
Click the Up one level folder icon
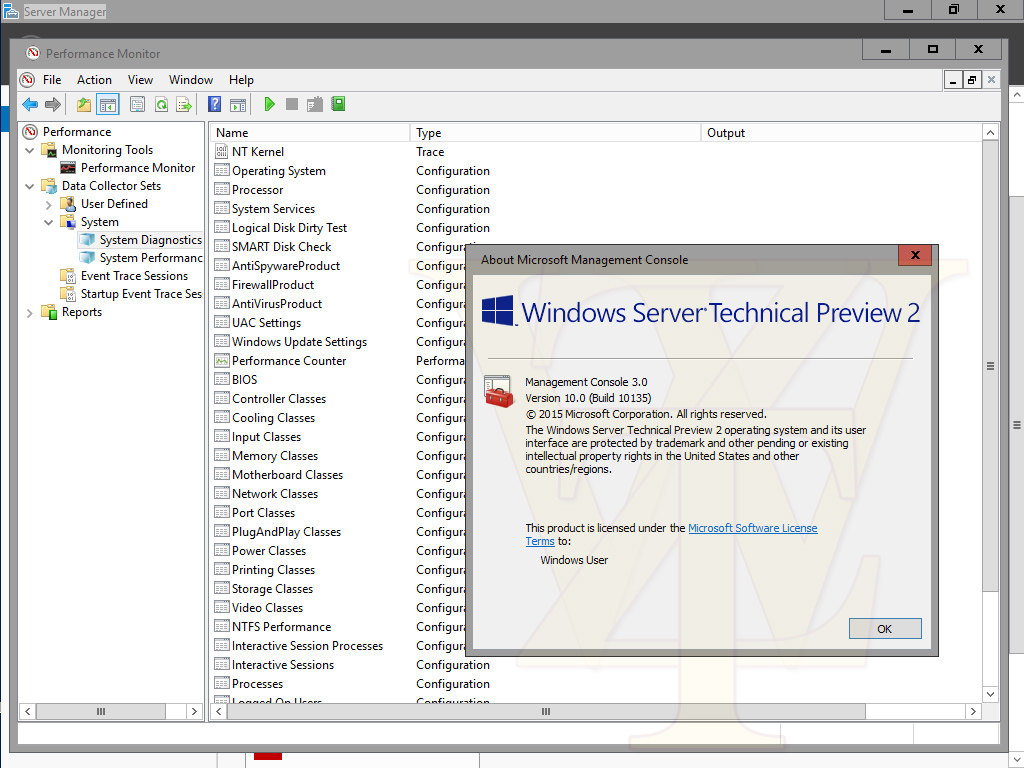click(x=85, y=103)
